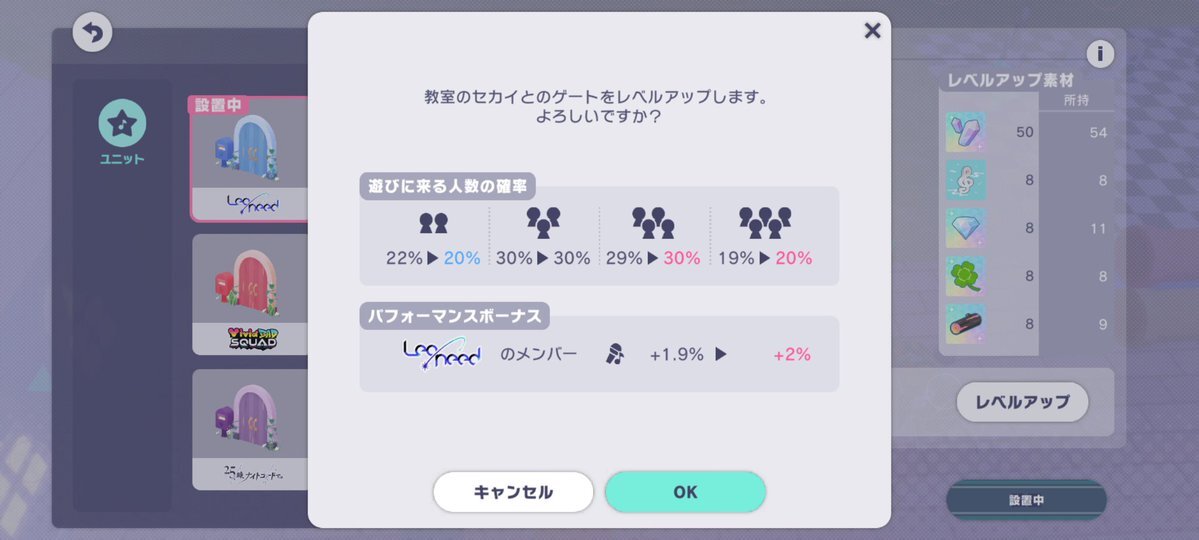Click the Leo/need logo in bonus row
Image resolution: width=1199 pixels, height=540 pixels.
pyautogui.click(x=442, y=355)
